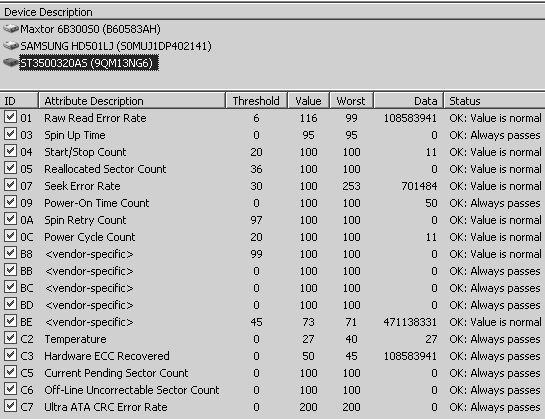The height and width of the screenshot is (419, 545).
Task: Toggle the Temperature attribute checkbox
Action: [x=10, y=338]
